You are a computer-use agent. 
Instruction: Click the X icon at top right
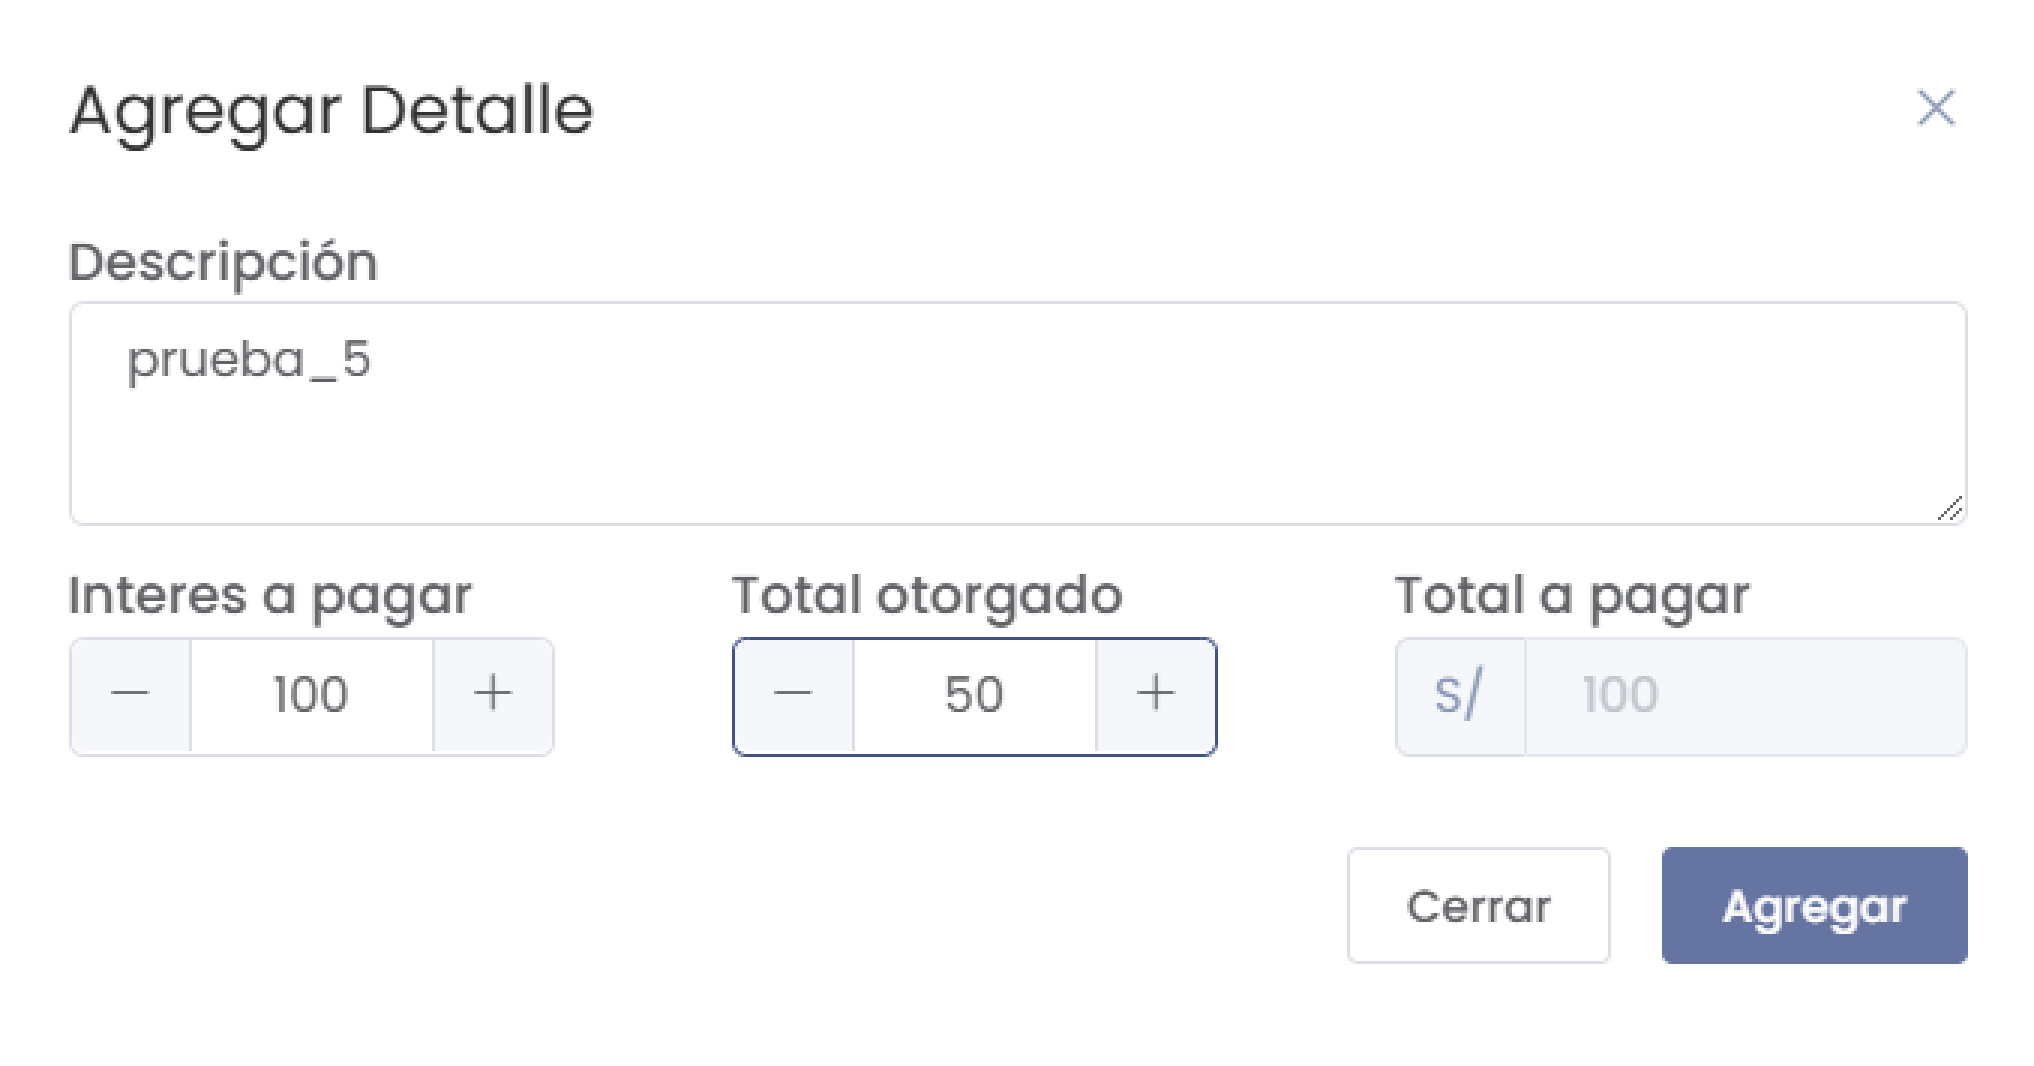point(1936,108)
